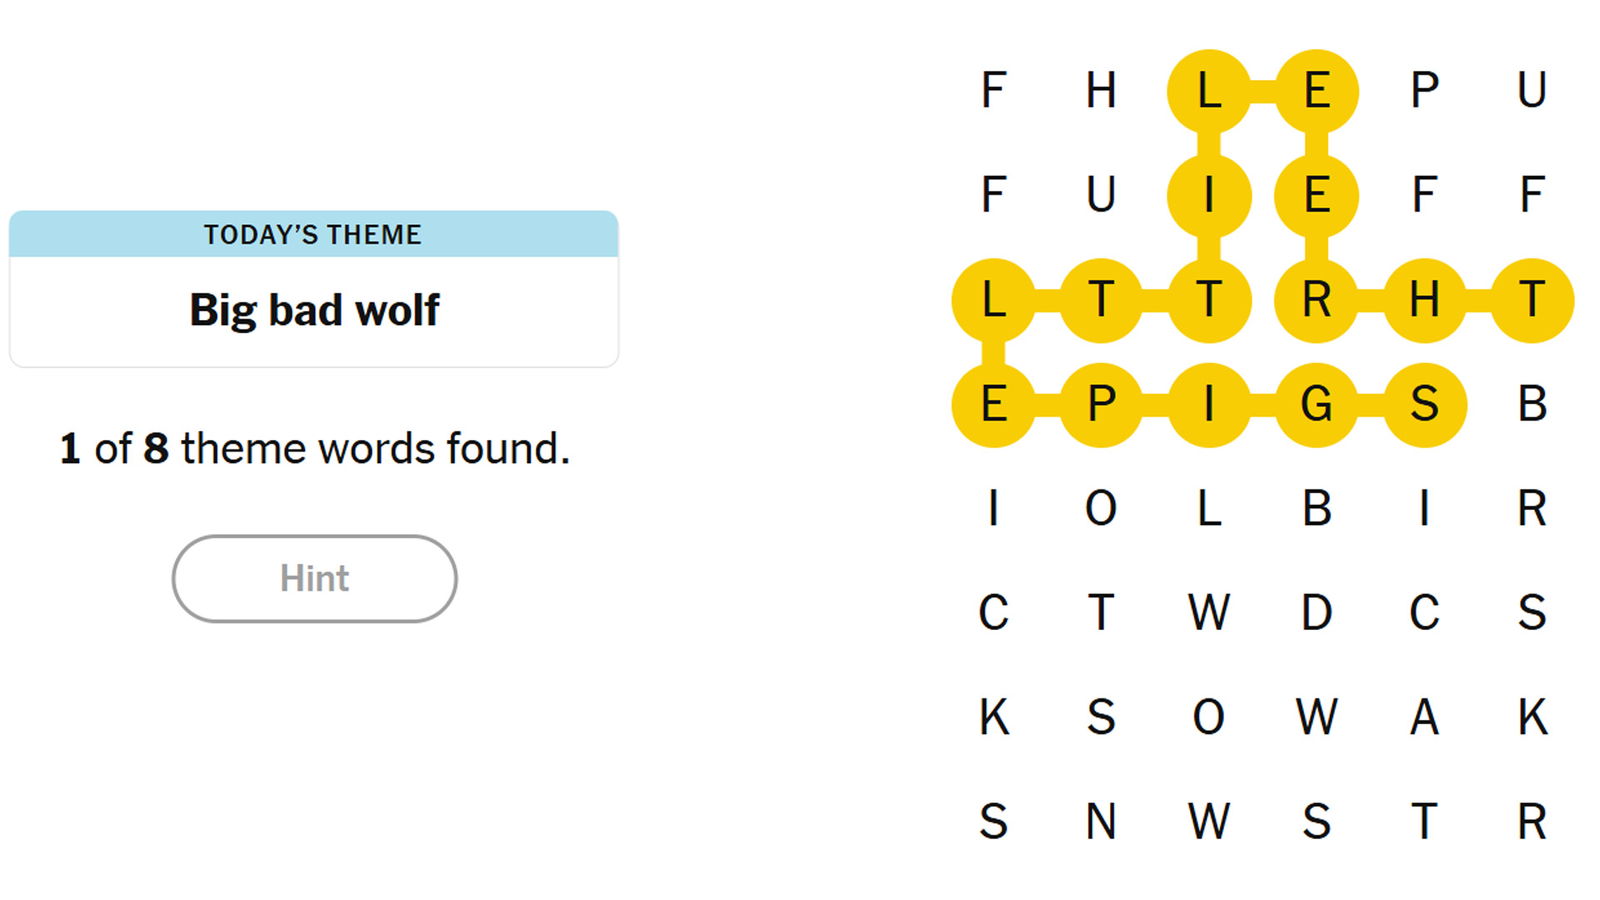Tap the letter W between N and S
Image resolution: width=1600 pixels, height=900 pixels.
[x=1209, y=822]
